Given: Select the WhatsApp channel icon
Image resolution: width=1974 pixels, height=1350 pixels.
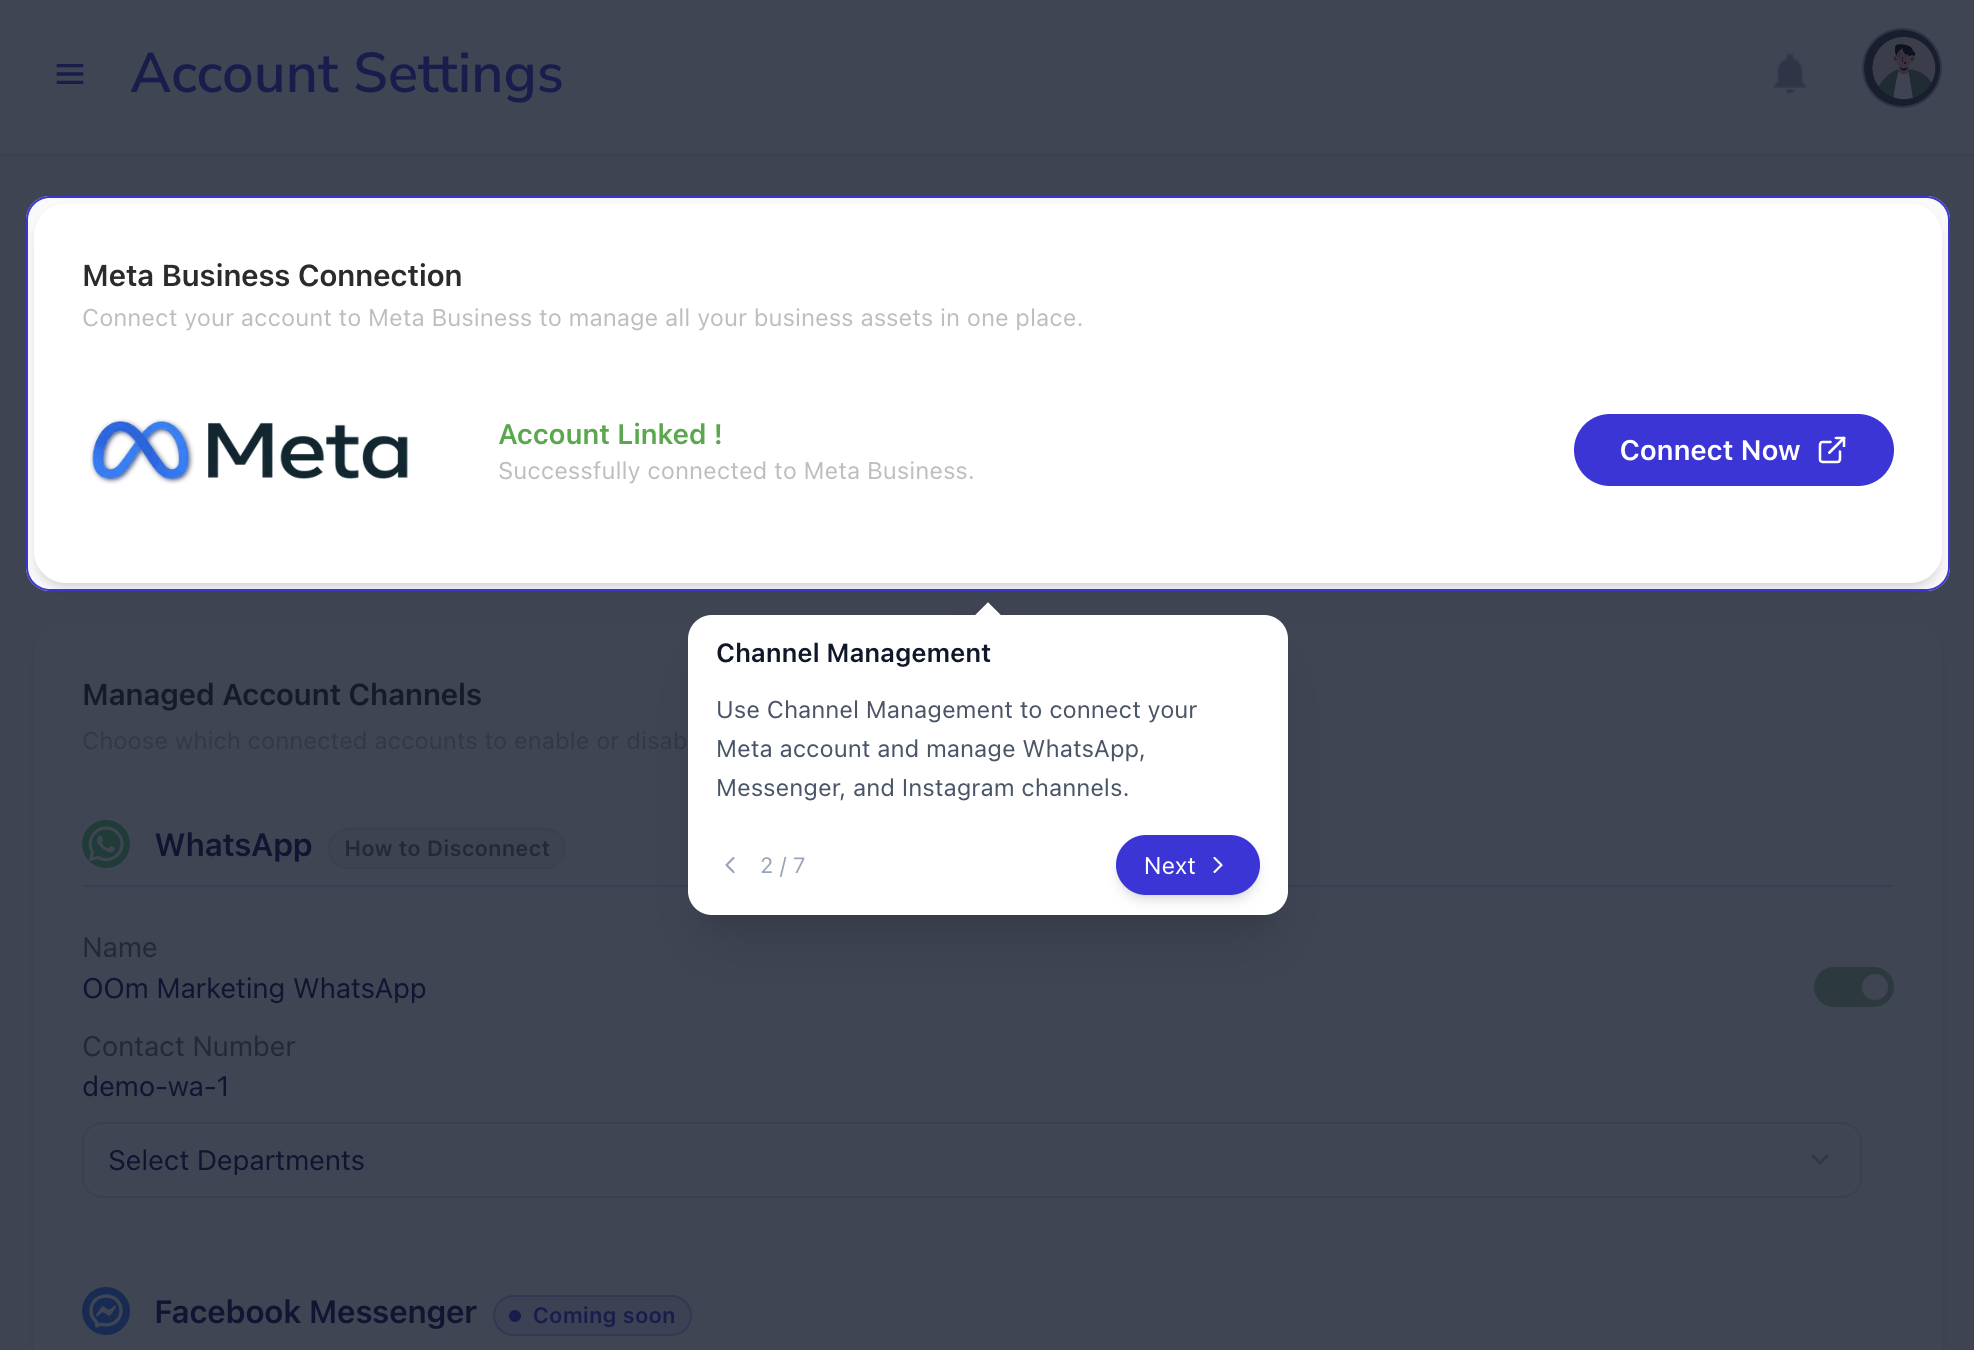Looking at the screenshot, I should click(x=105, y=844).
